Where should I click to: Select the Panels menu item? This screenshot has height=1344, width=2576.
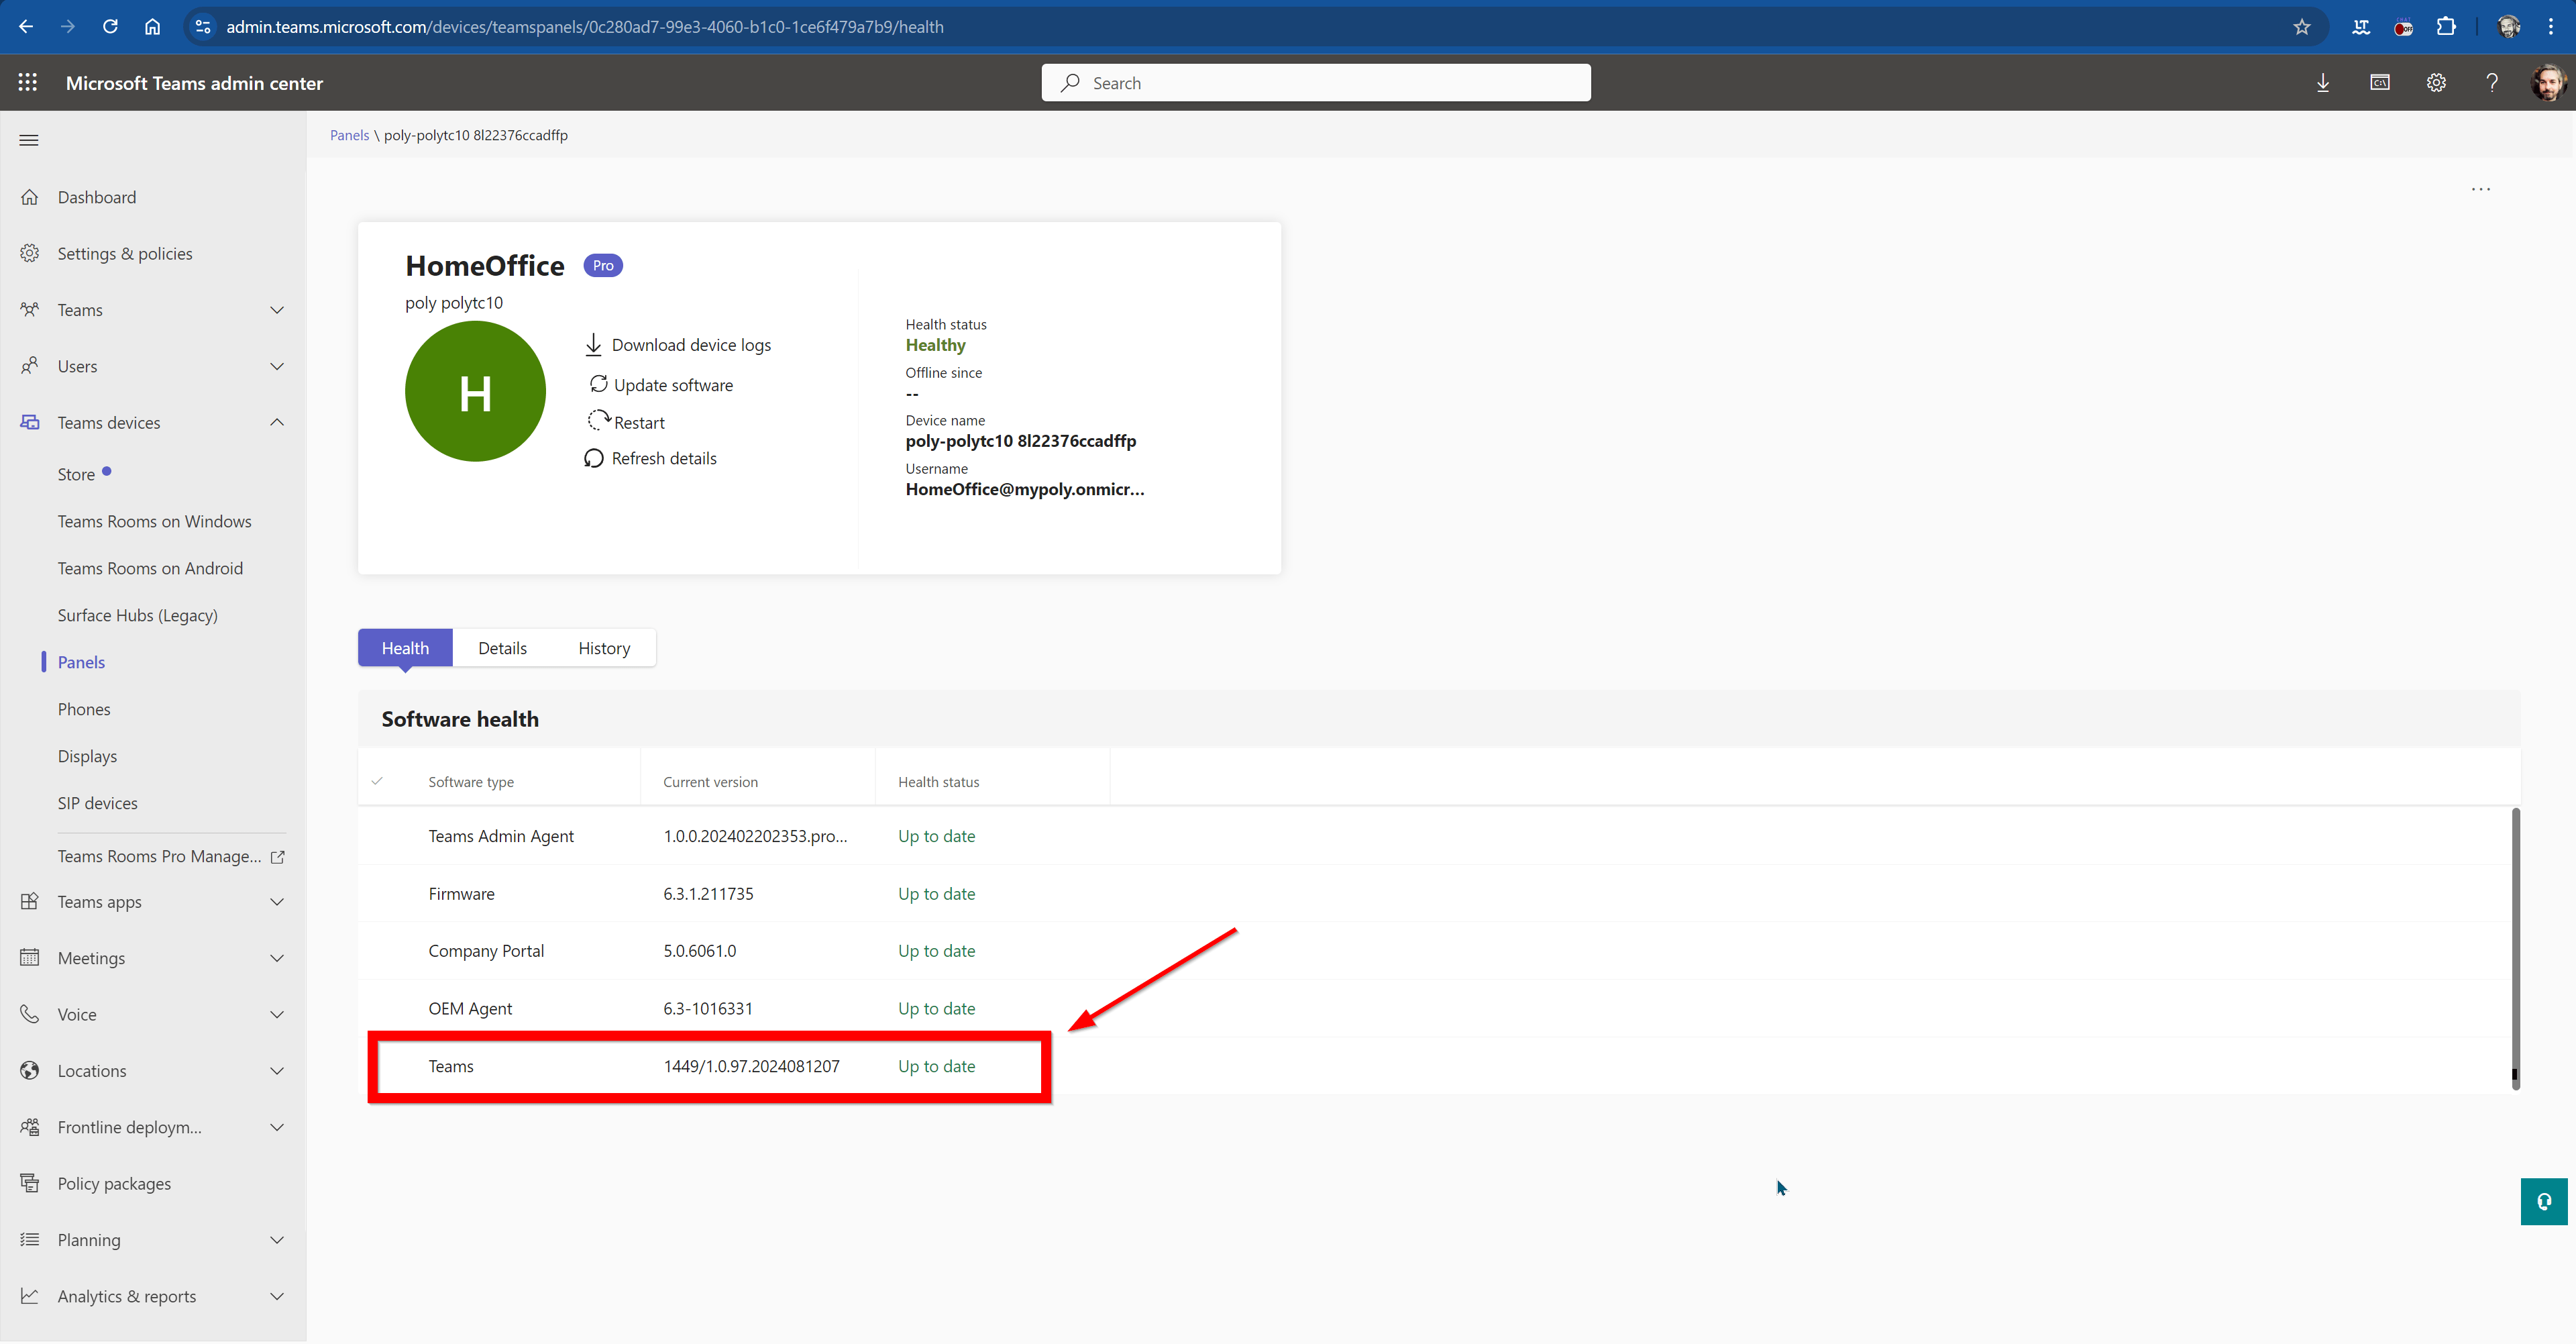[81, 662]
